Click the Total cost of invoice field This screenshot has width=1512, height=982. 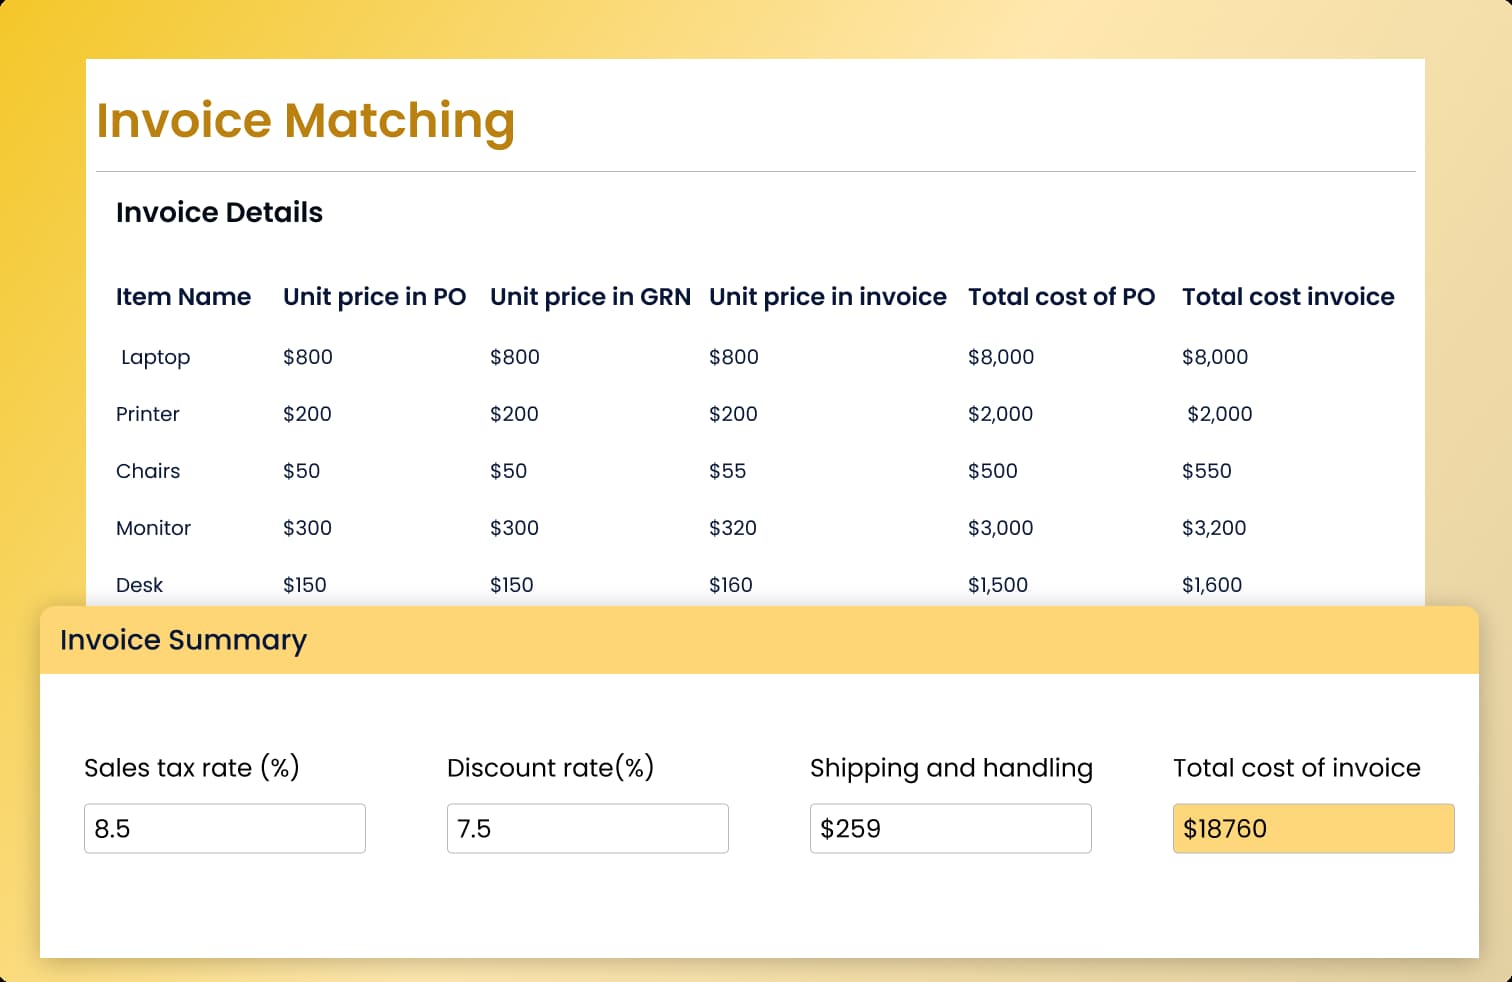pos(1313,828)
